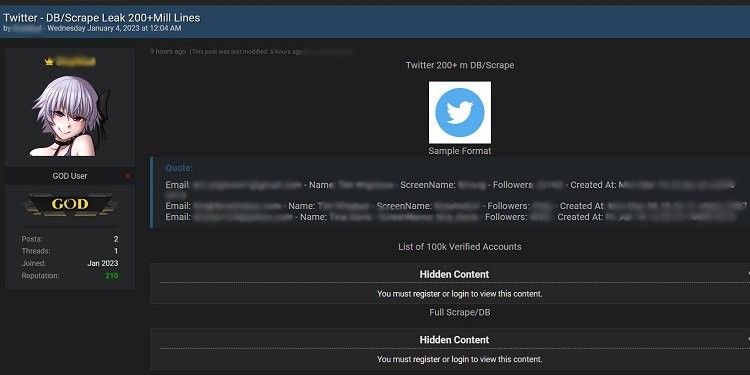Image resolution: width=750 pixels, height=375 pixels.
Task: Open the green reputation score 210
Action: coord(112,276)
